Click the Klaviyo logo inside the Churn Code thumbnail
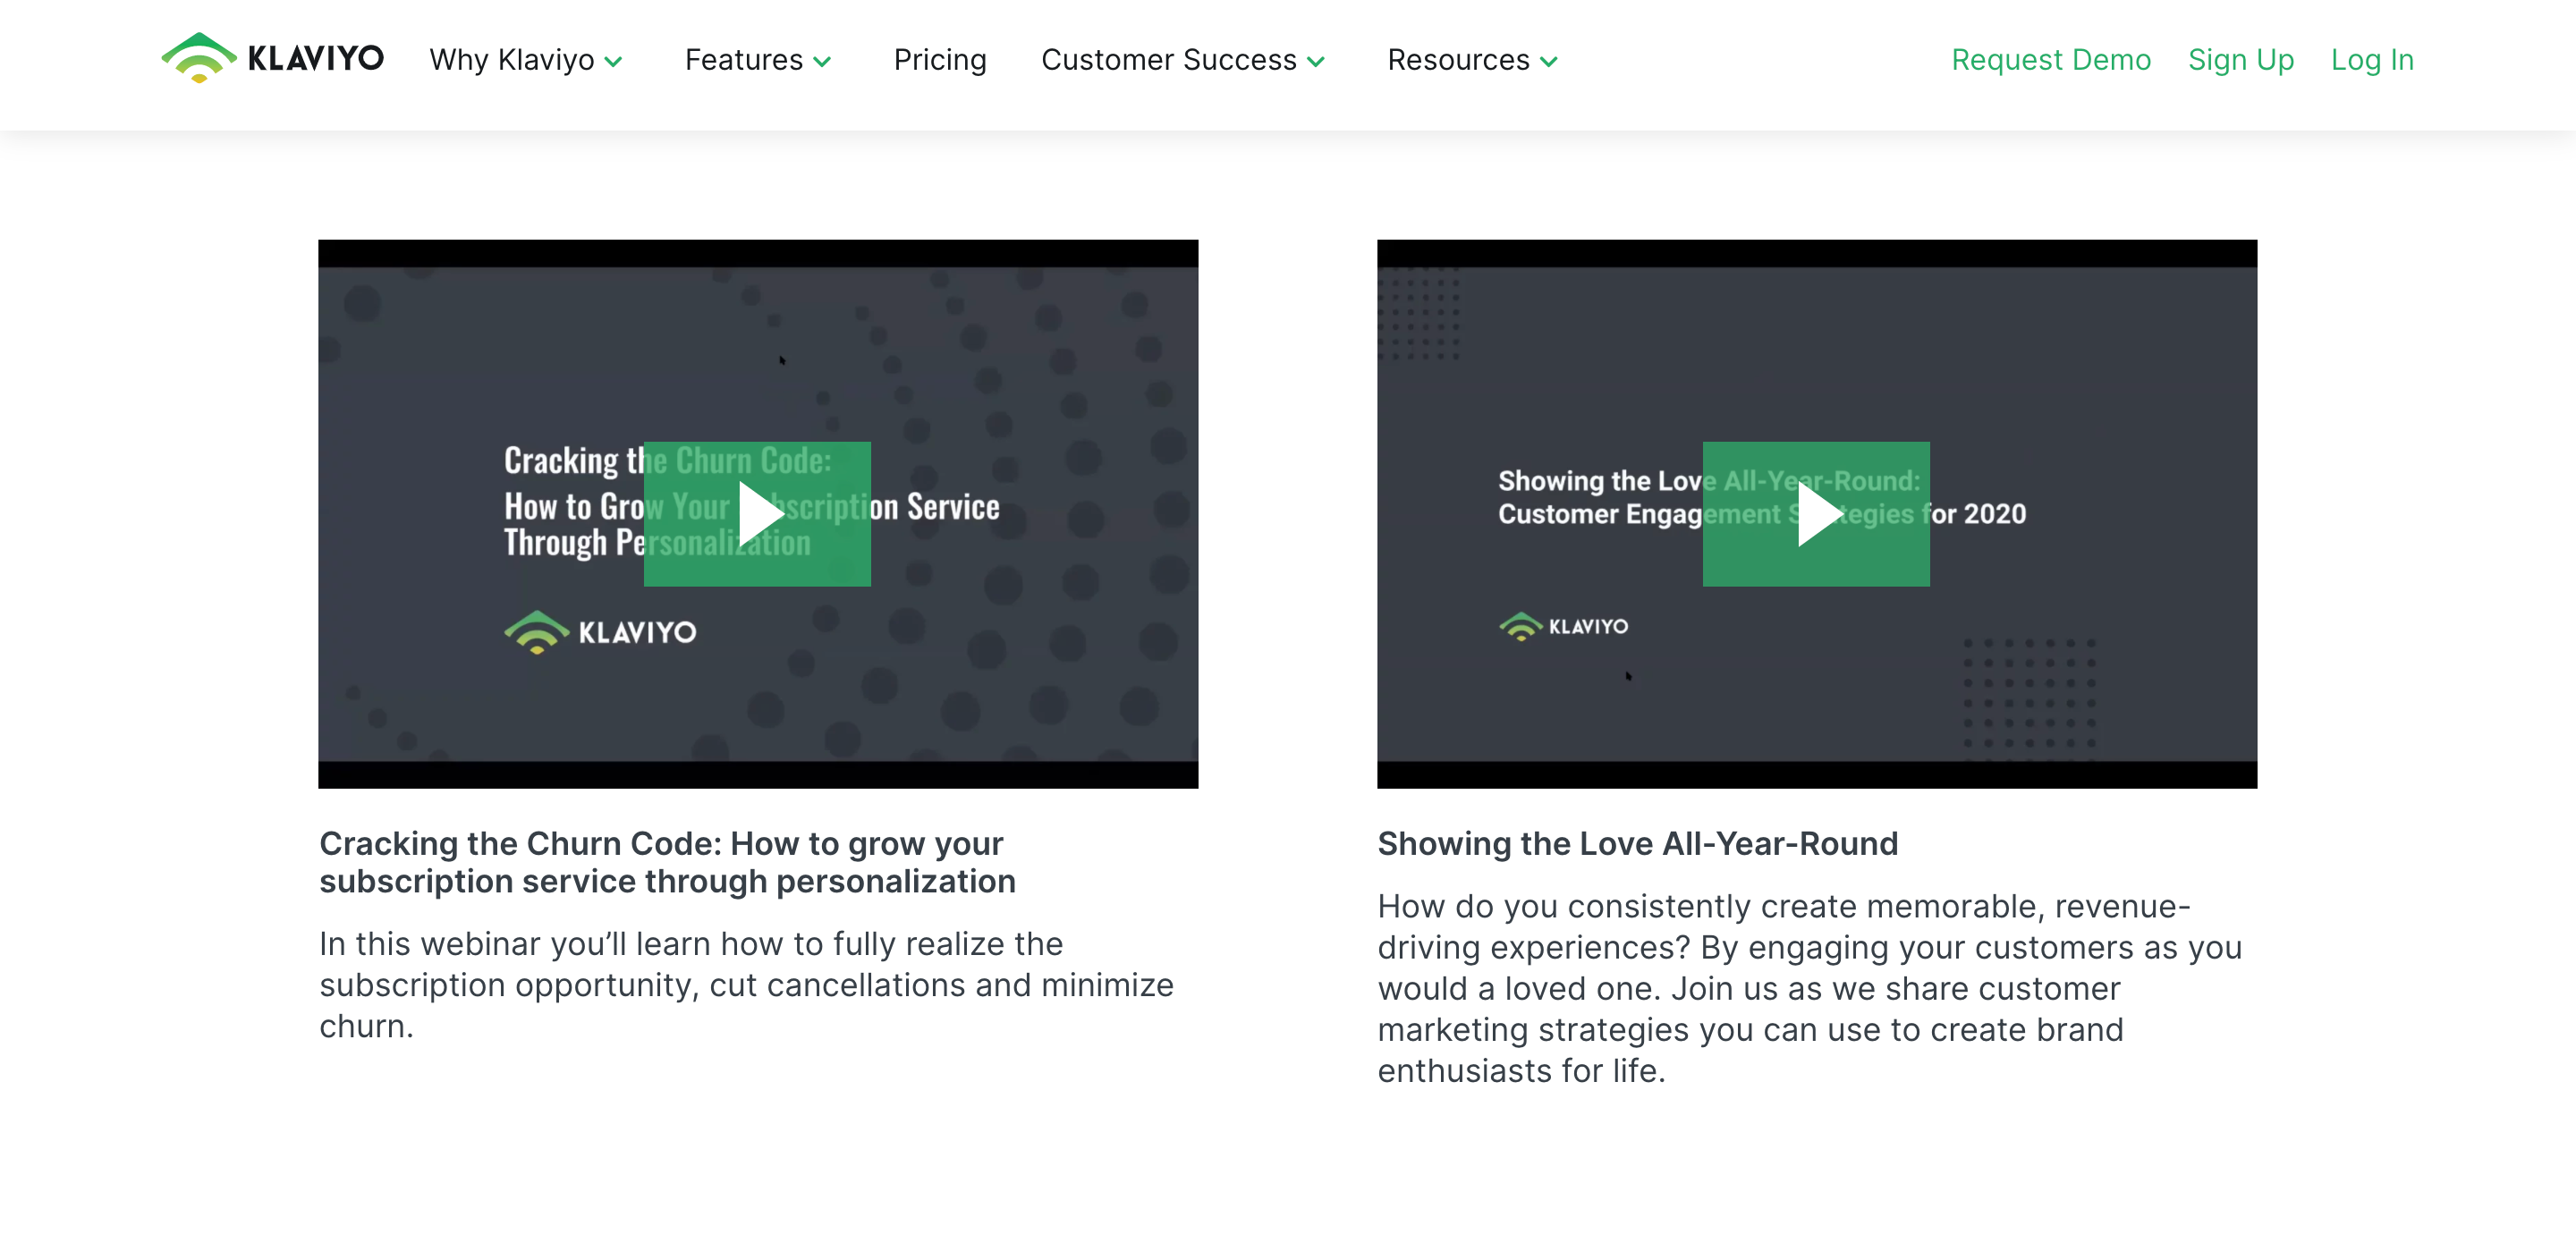 [600, 632]
